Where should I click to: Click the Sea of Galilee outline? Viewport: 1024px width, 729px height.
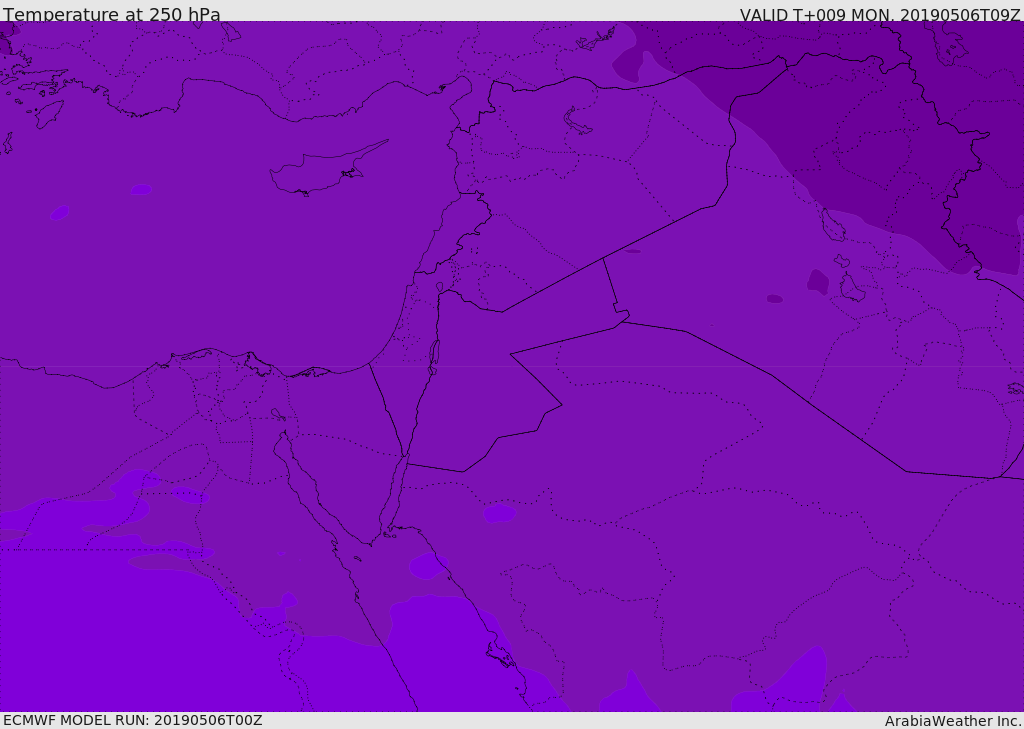coord(439,288)
